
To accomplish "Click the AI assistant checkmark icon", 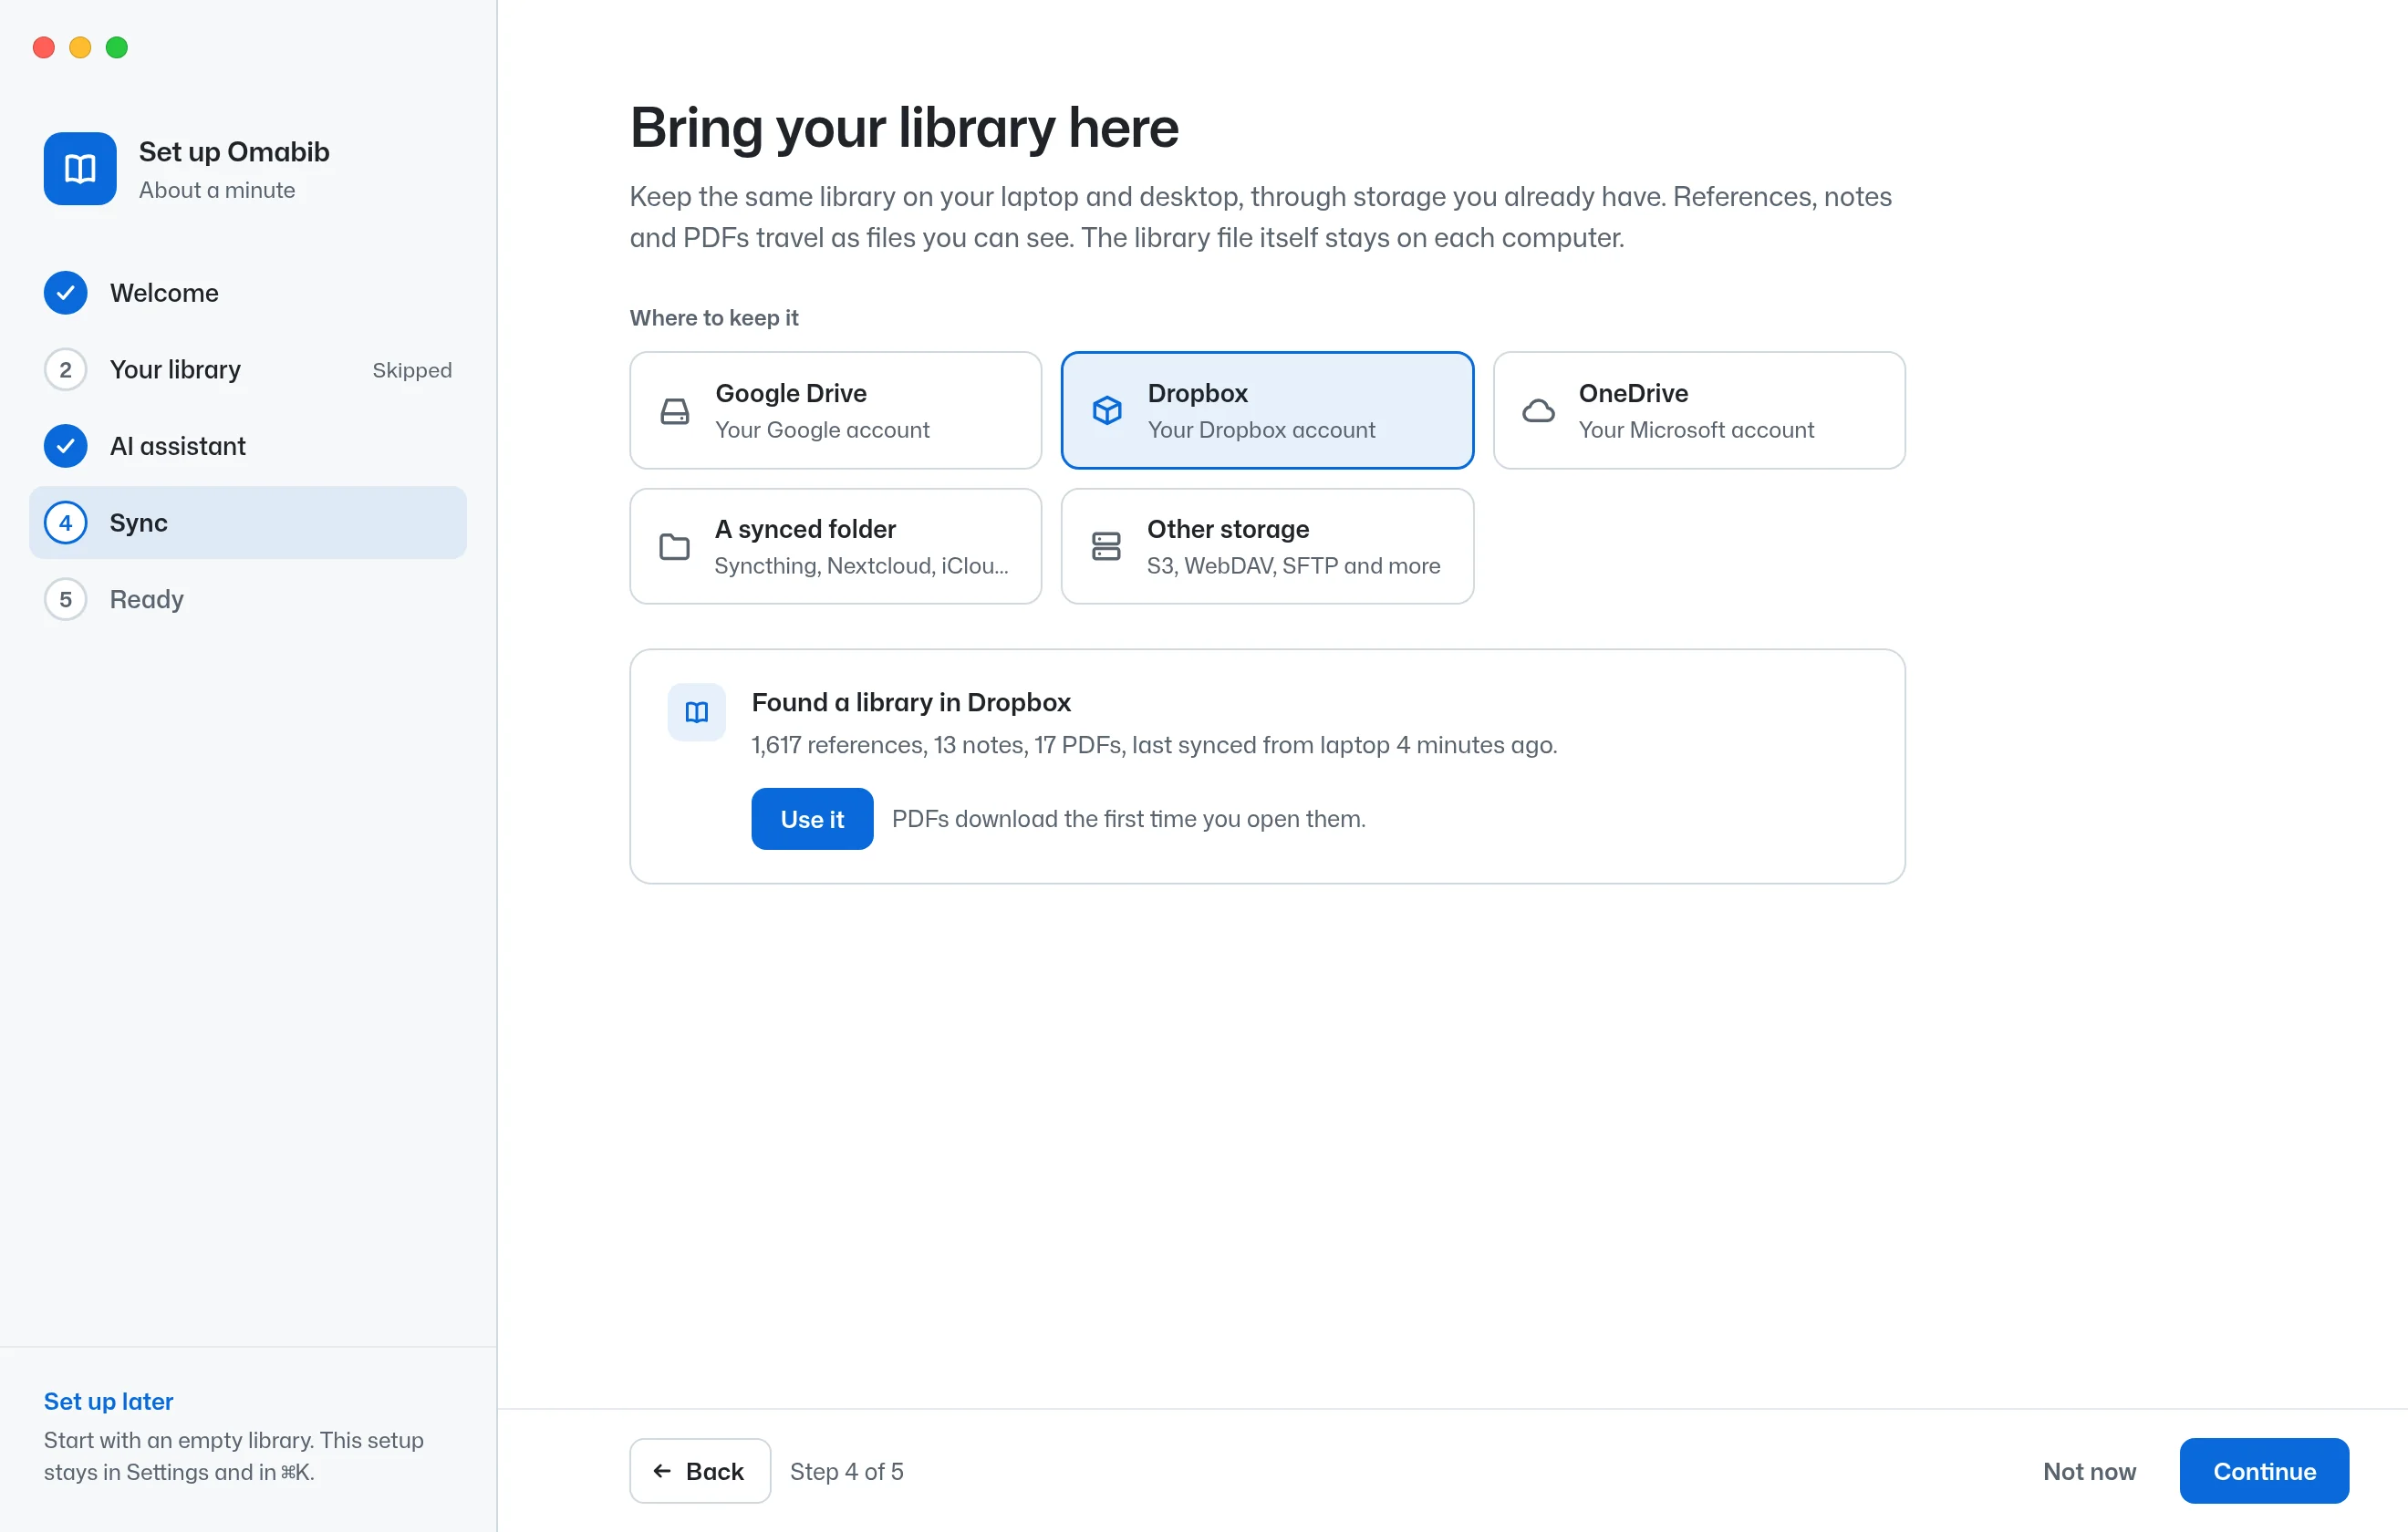I will (x=65, y=446).
